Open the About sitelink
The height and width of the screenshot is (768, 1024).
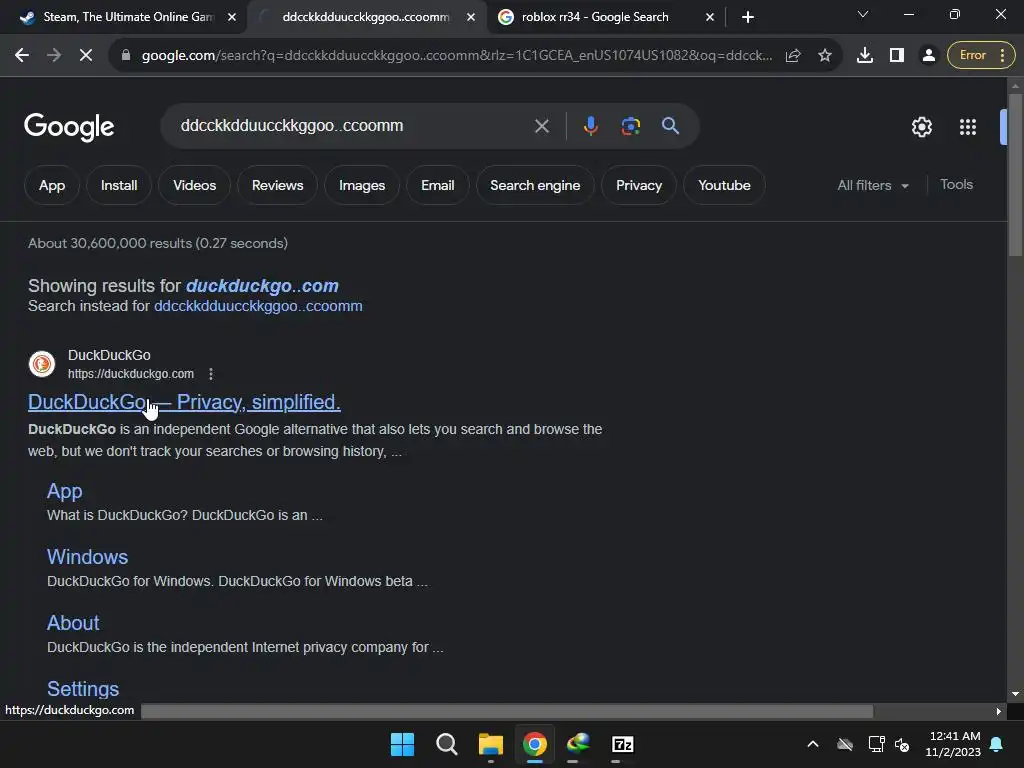(x=73, y=623)
